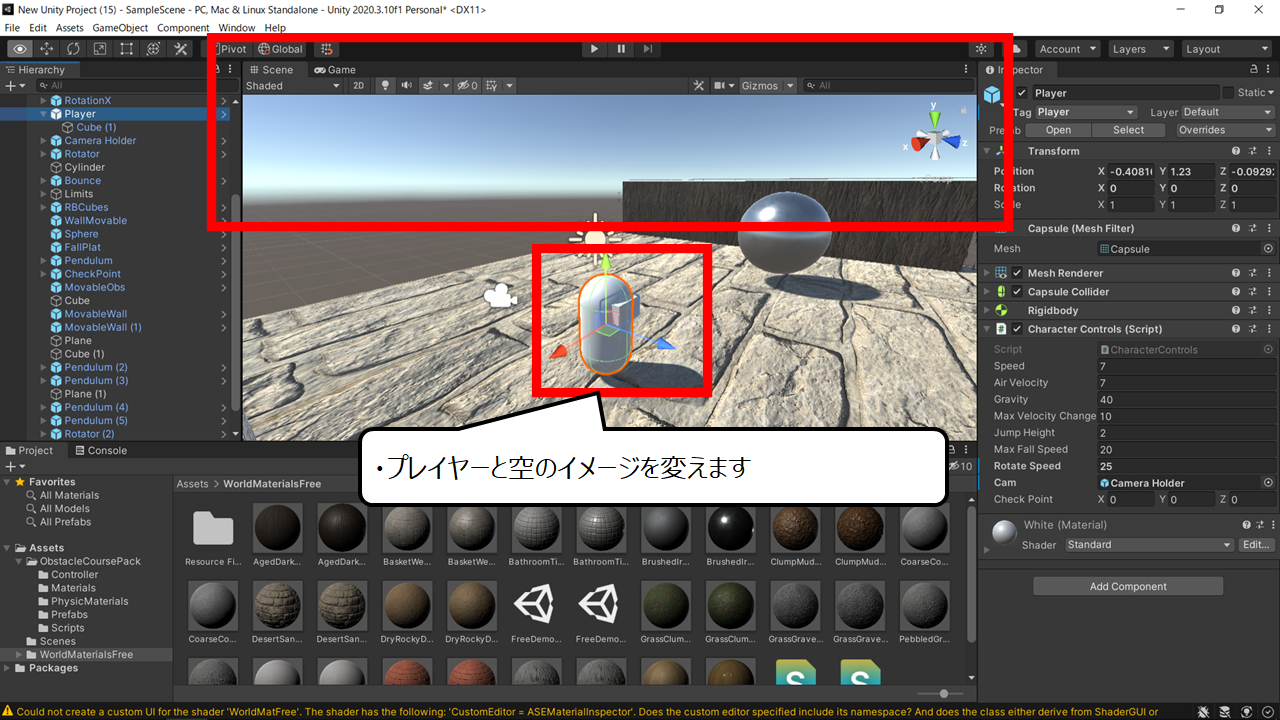This screenshot has width=1280, height=720.
Task: Toggle scene effects (skybox) icon
Action: (428, 86)
